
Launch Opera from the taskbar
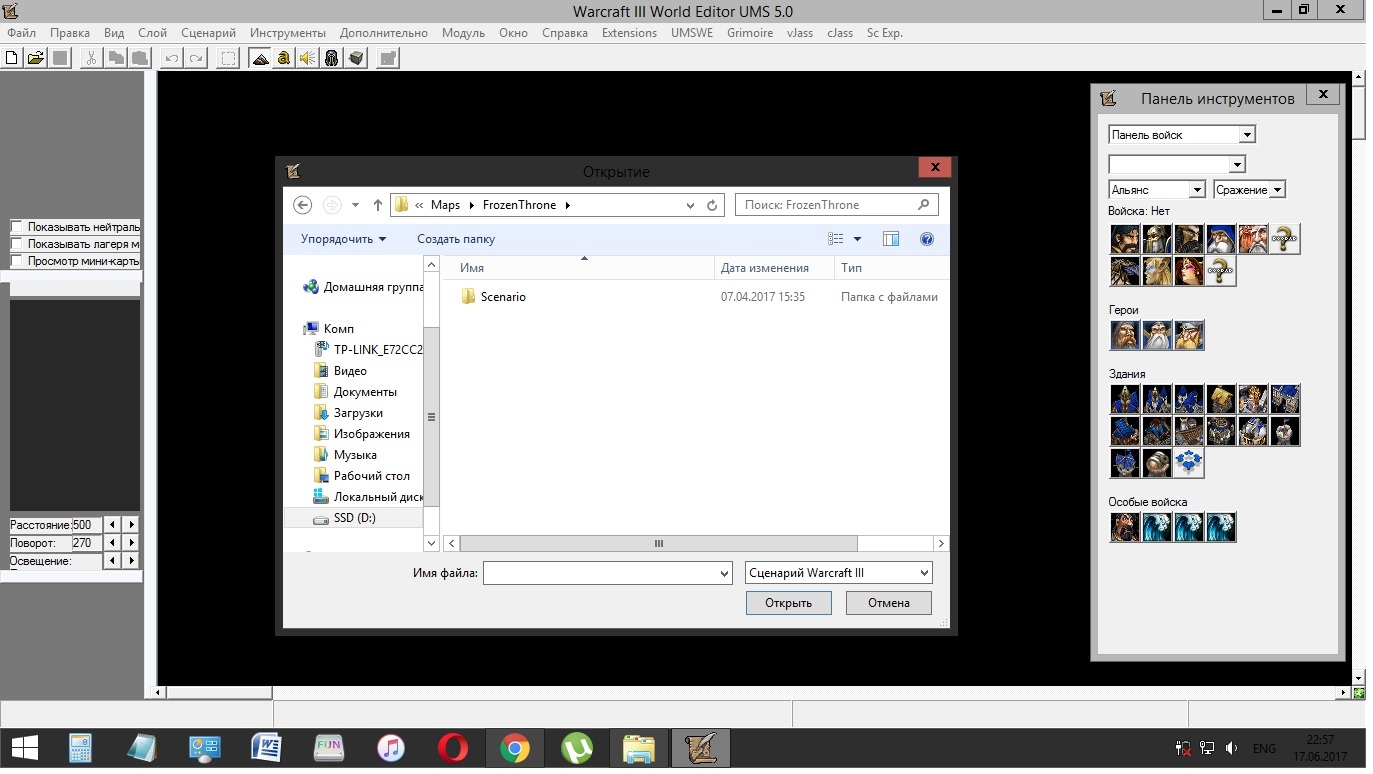point(453,748)
